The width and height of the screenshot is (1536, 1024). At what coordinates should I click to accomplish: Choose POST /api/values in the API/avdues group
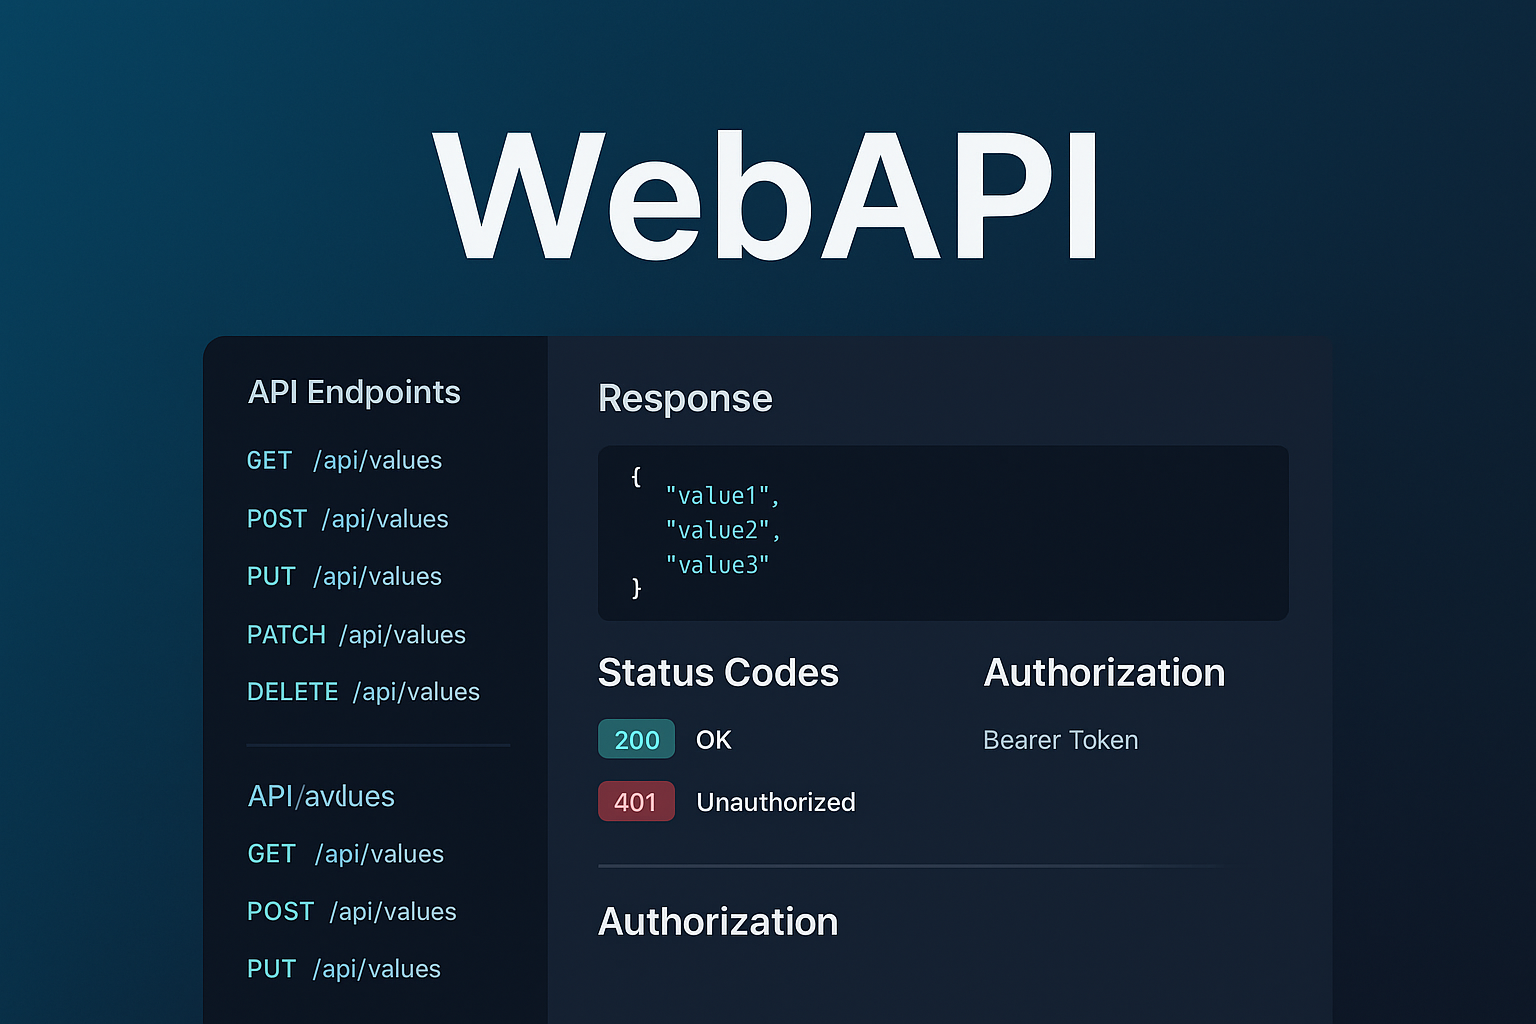[351, 912]
